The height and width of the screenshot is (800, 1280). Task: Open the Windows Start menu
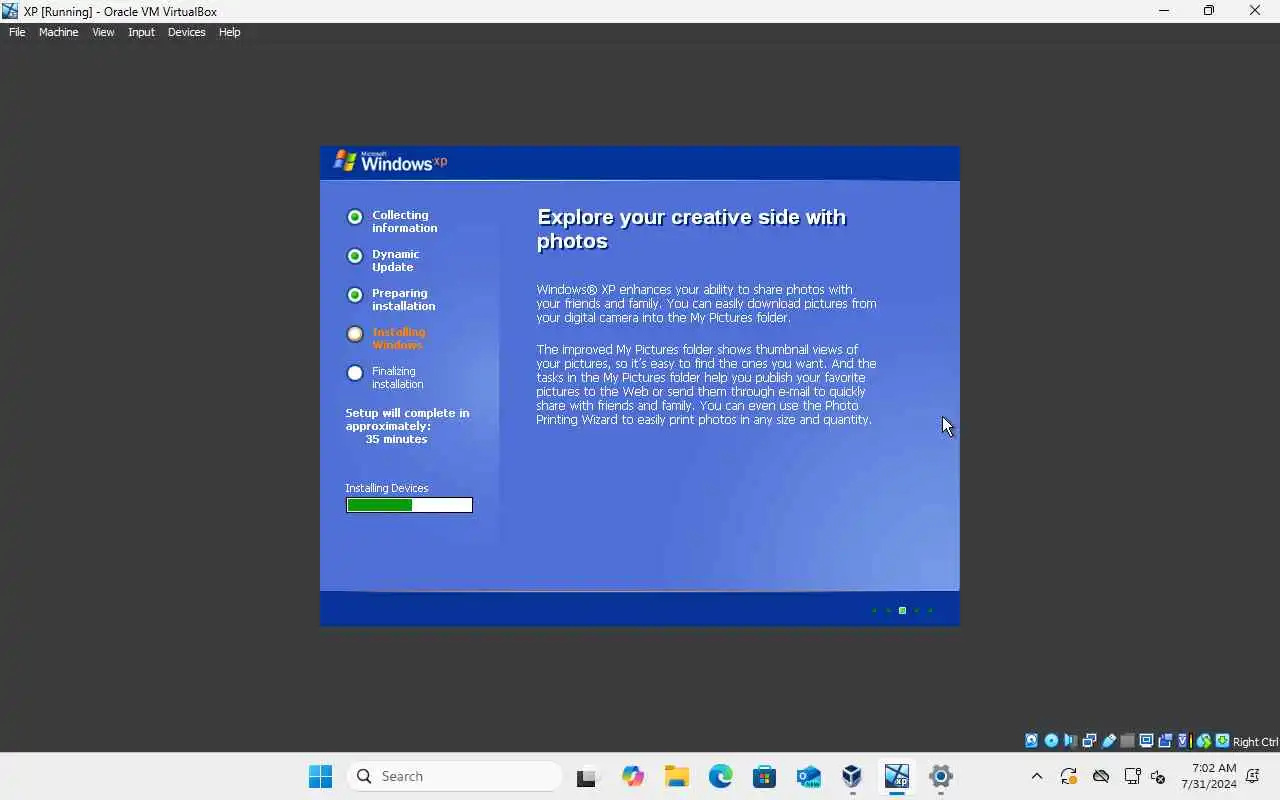point(320,776)
